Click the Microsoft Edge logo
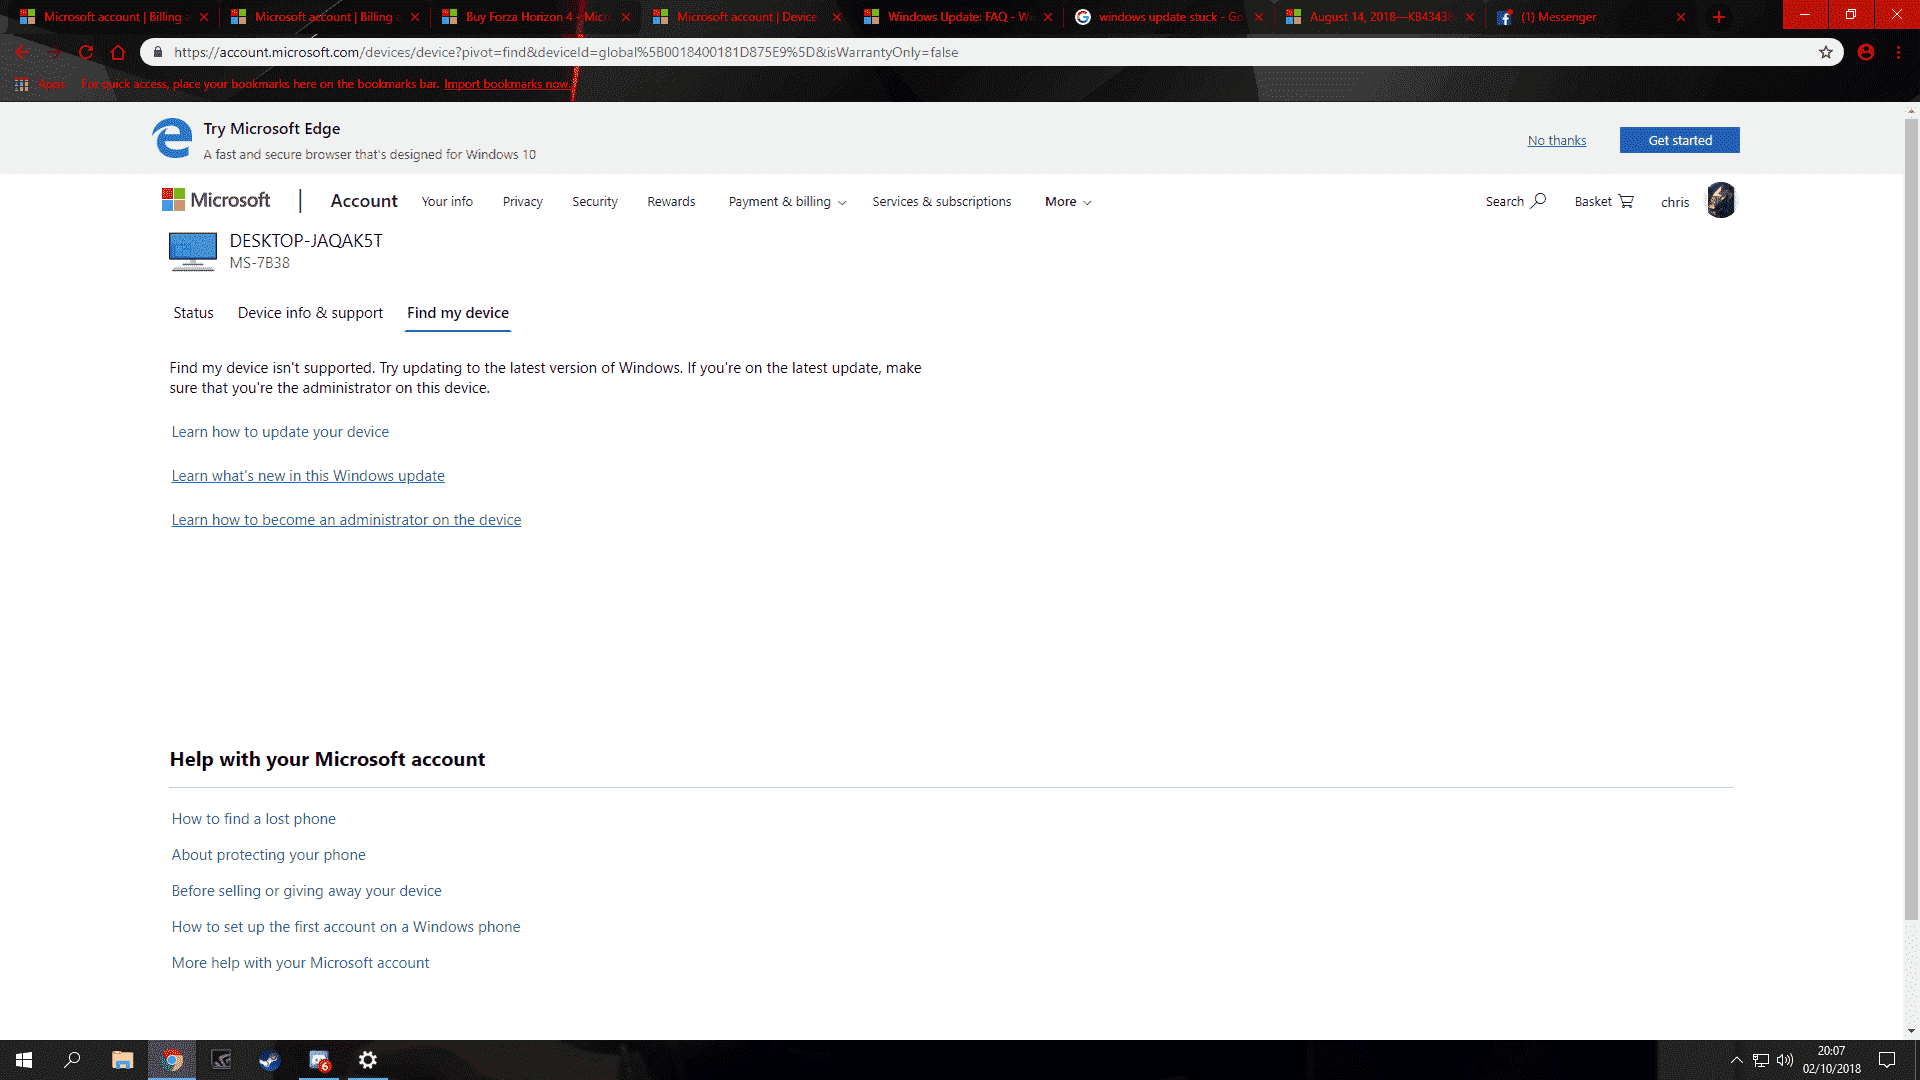The height and width of the screenshot is (1080, 1920). pos(172,138)
